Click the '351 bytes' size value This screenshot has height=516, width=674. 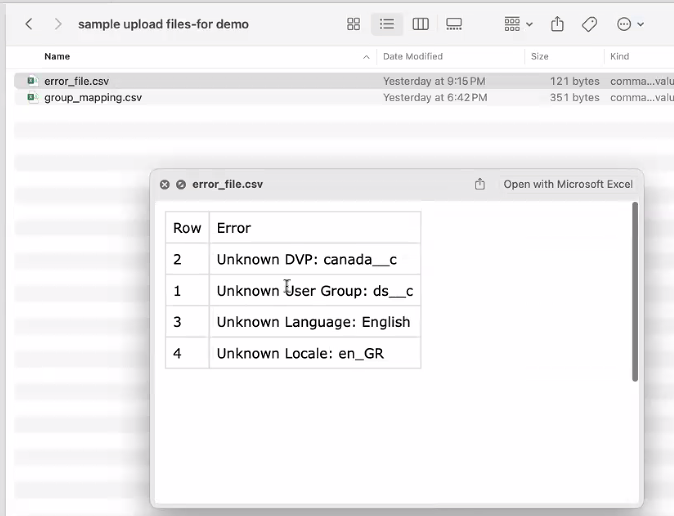coord(575,98)
